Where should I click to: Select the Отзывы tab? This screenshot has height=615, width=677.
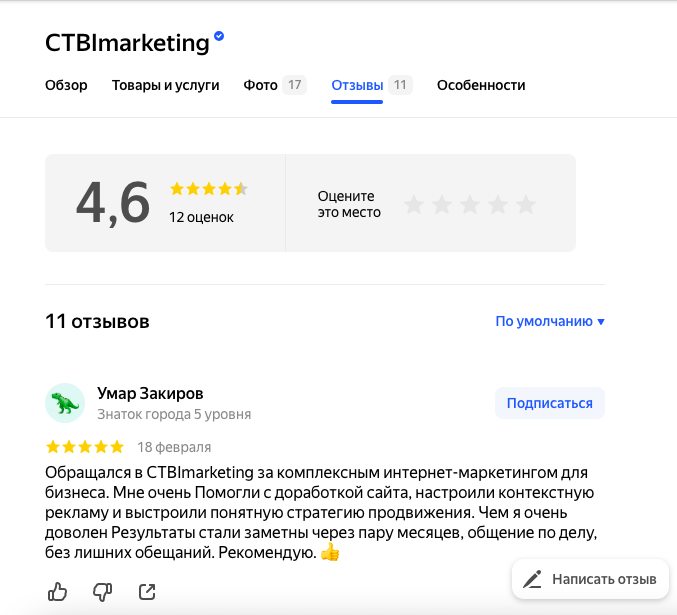point(371,85)
